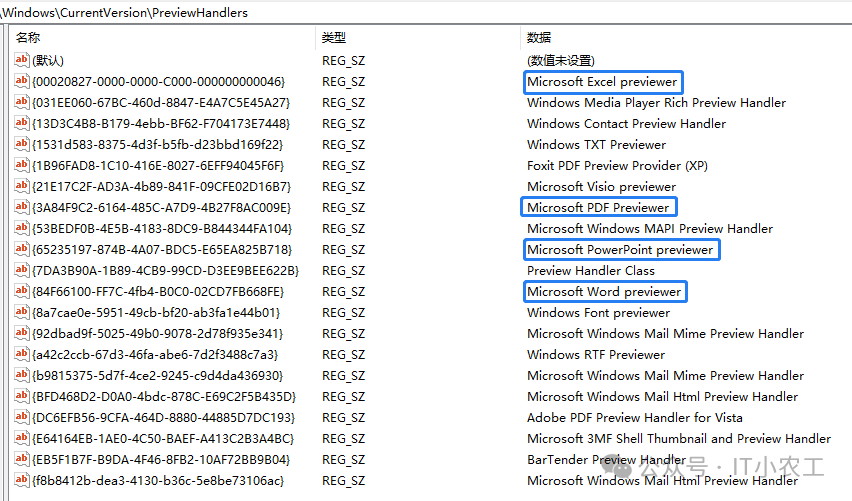852x501 pixels.
Task: Select value name {13D3C4B8-B179-4ebb-BF62-F704173E7448}
Action: click(161, 124)
